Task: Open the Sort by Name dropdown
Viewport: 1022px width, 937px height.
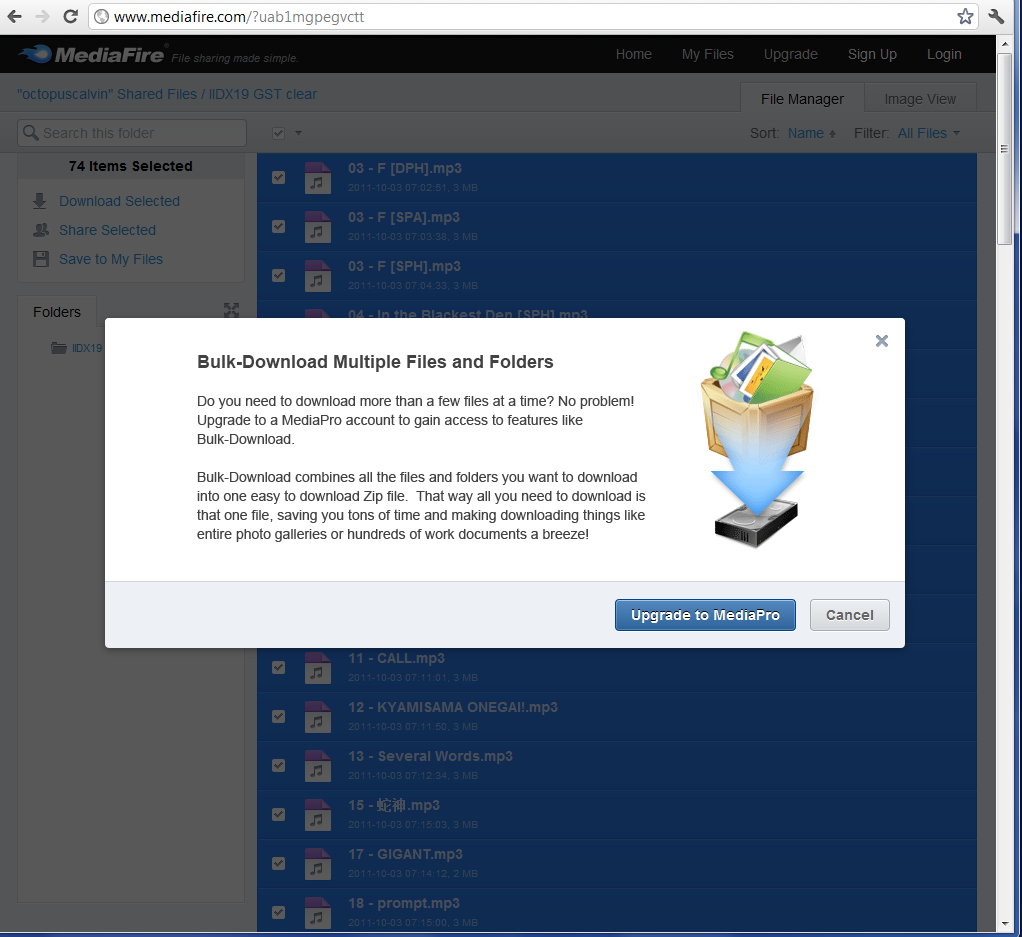Action: [811, 133]
